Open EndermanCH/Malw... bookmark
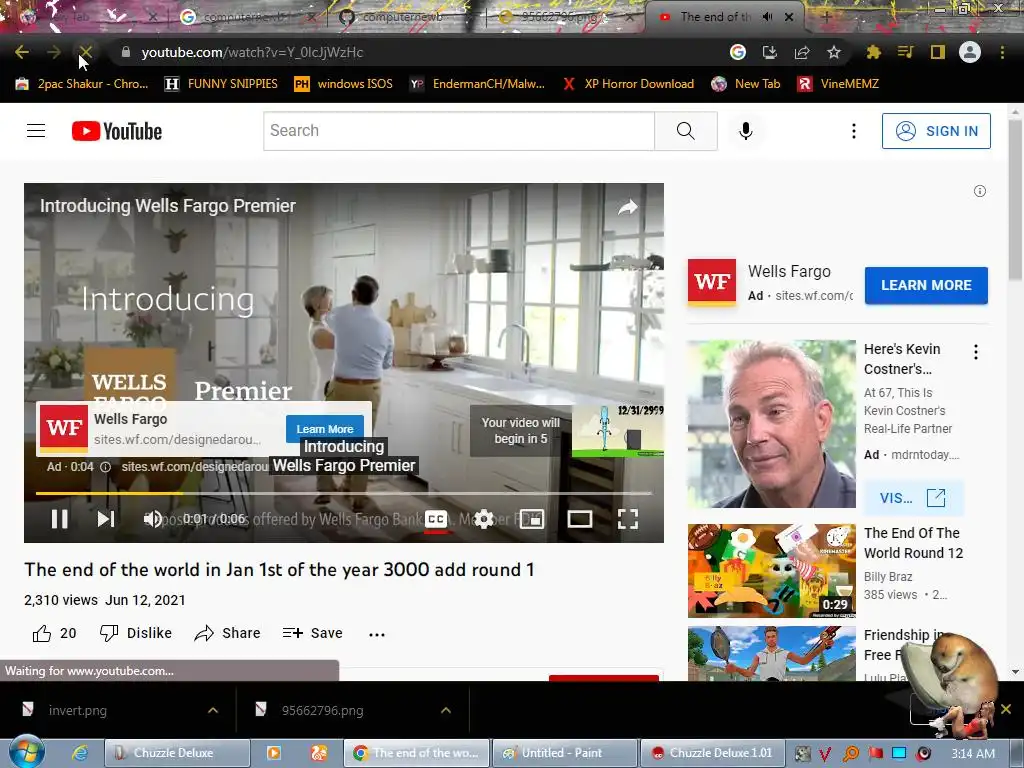This screenshot has width=1024, height=768. (x=477, y=84)
